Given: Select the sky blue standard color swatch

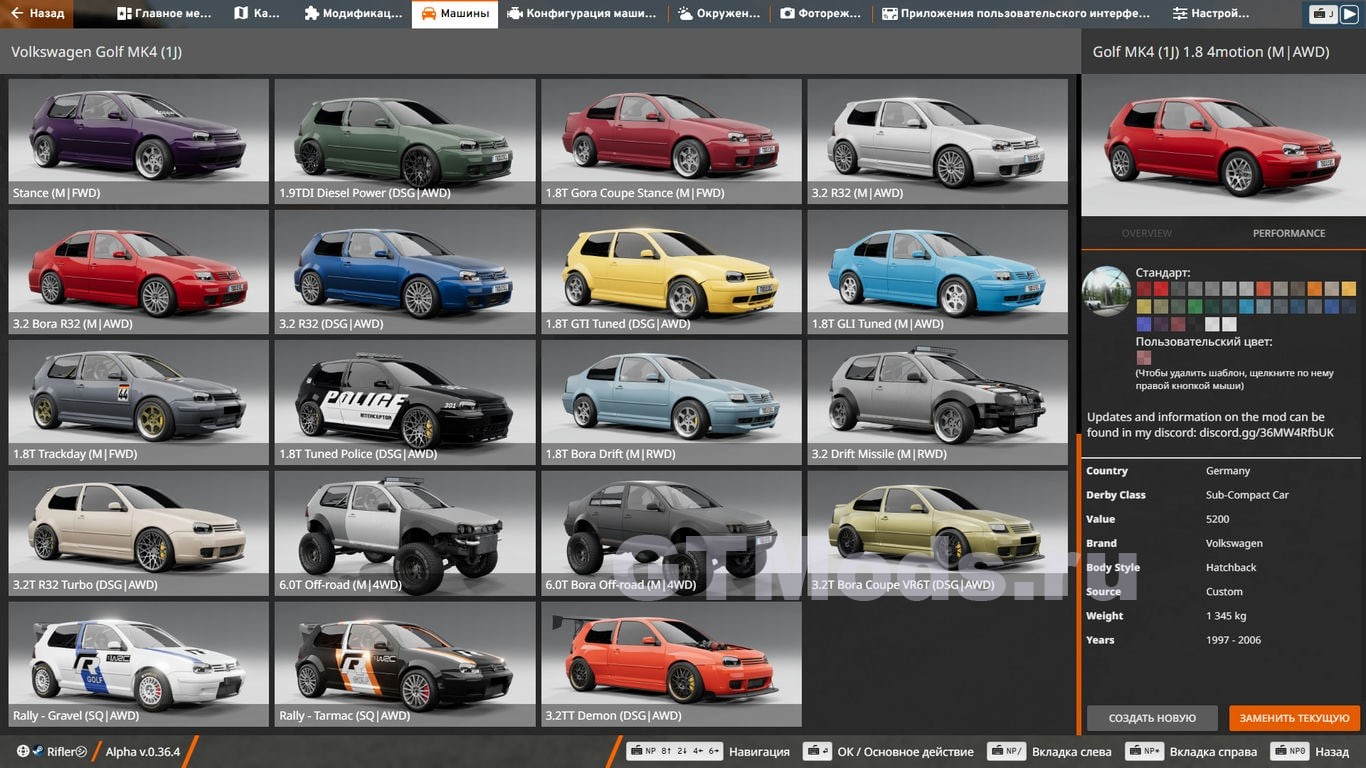Looking at the screenshot, I should coord(1246,307).
